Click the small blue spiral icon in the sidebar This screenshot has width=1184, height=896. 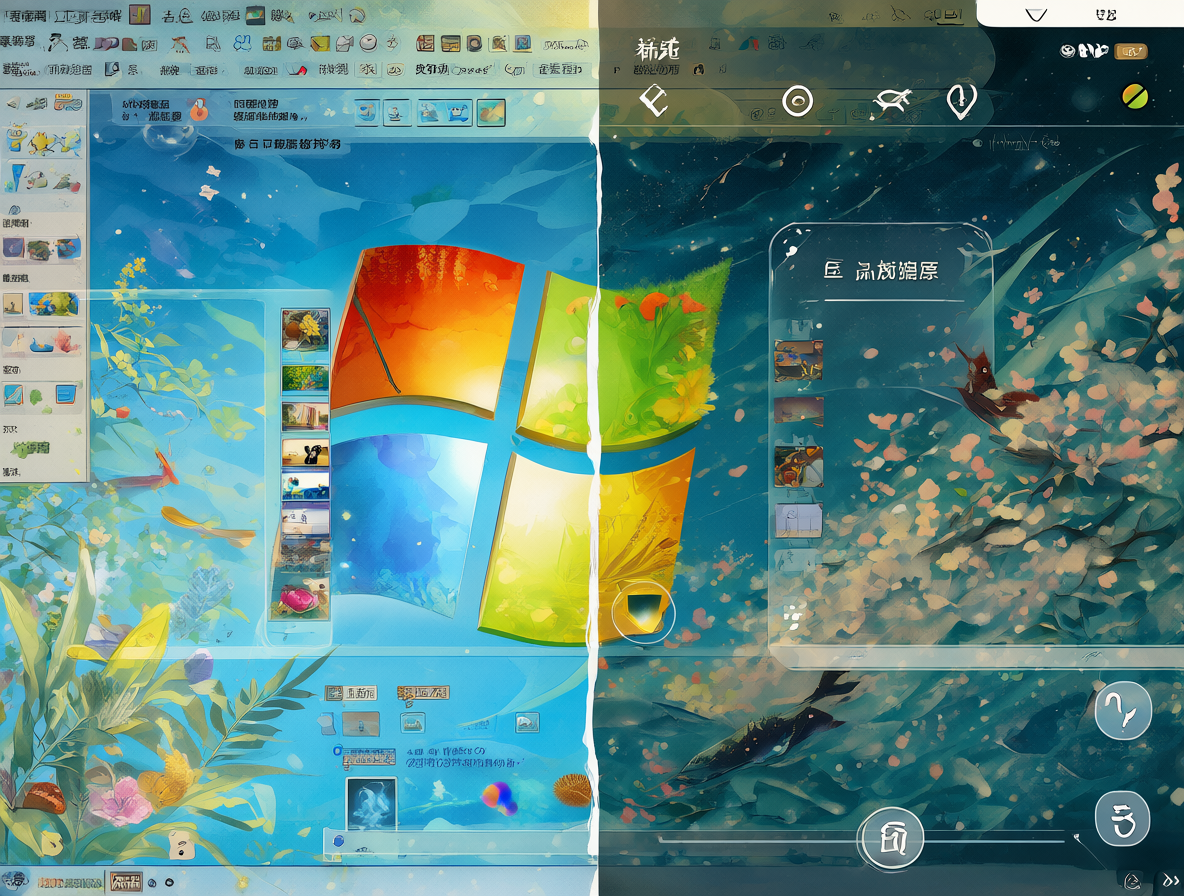[14, 209]
